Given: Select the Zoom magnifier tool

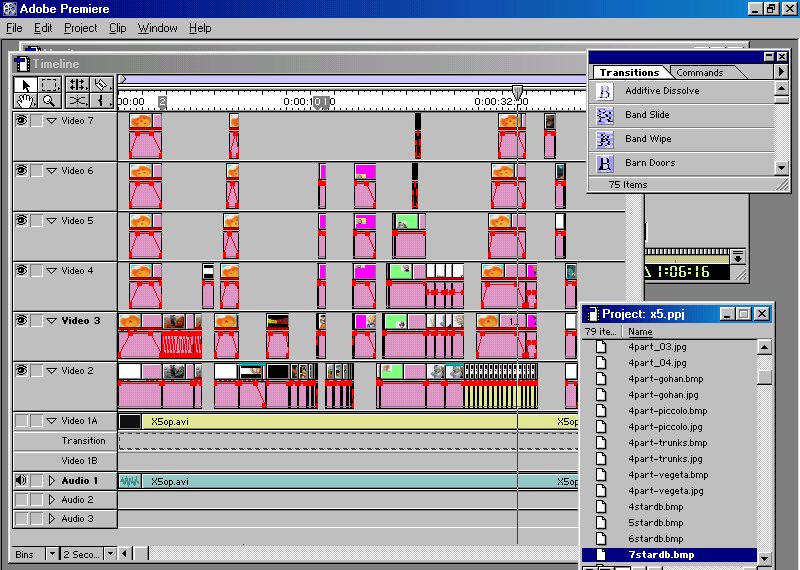Looking at the screenshot, I should click(49, 101).
